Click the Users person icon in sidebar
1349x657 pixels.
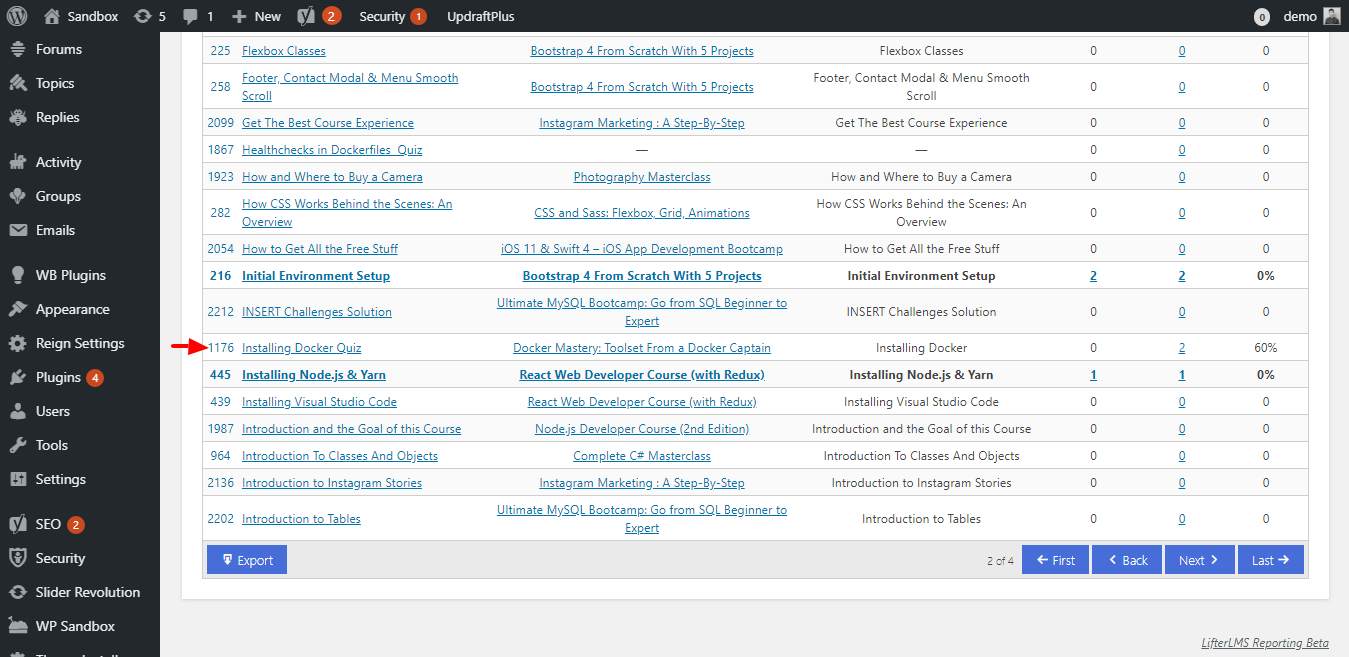pos(17,411)
